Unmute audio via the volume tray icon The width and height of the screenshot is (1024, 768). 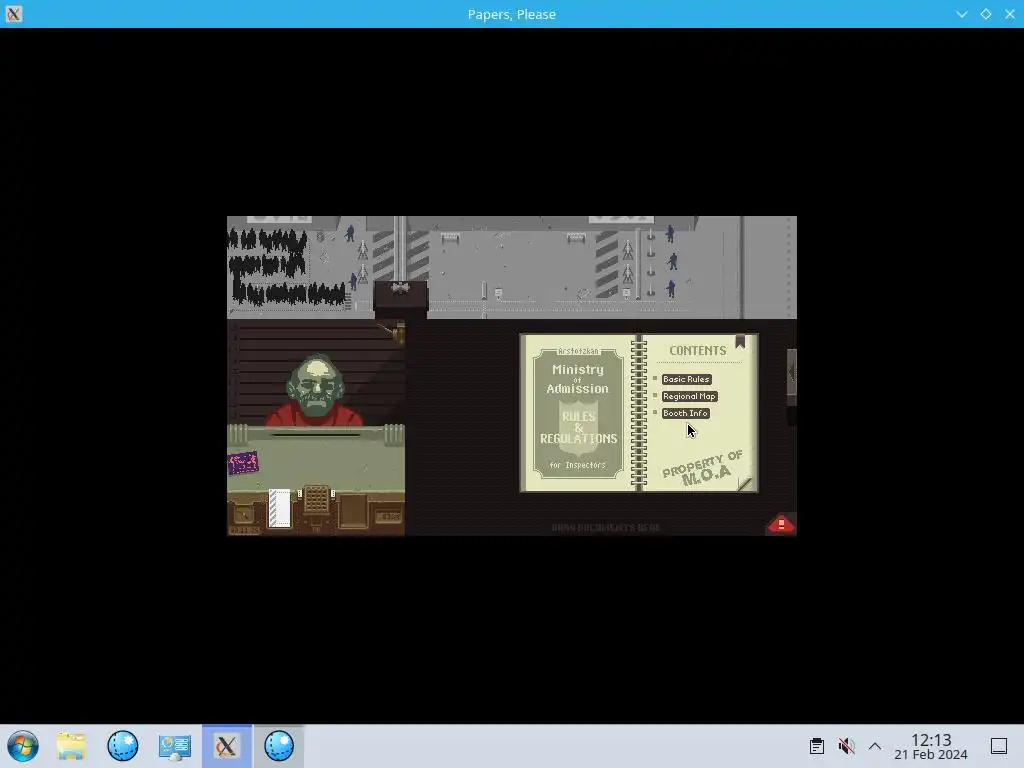click(846, 746)
